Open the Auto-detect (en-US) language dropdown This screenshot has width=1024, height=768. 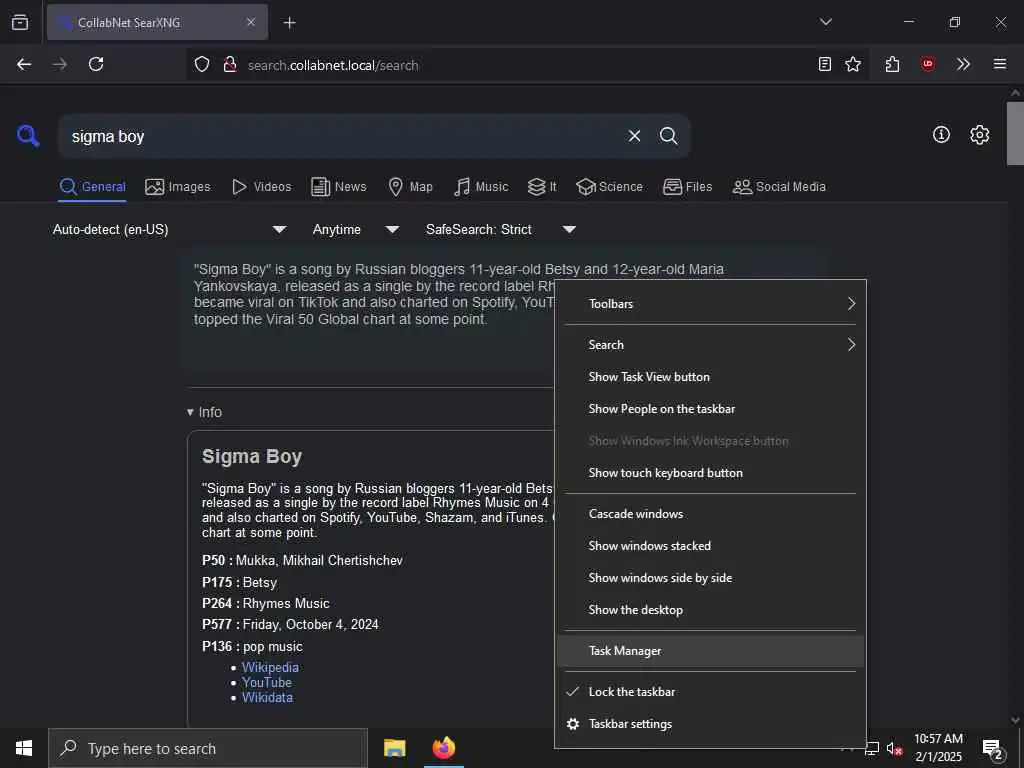click(170, 229)
